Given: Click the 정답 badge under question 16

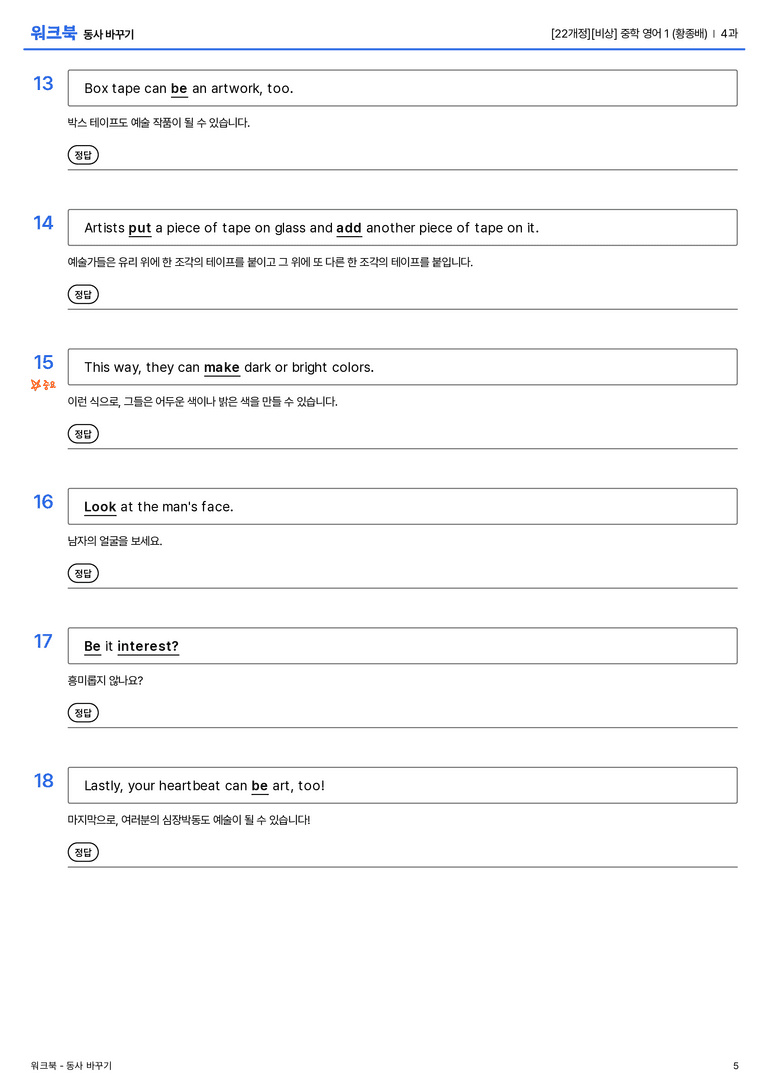Looking at the screenshot, I should click(83, 573).
